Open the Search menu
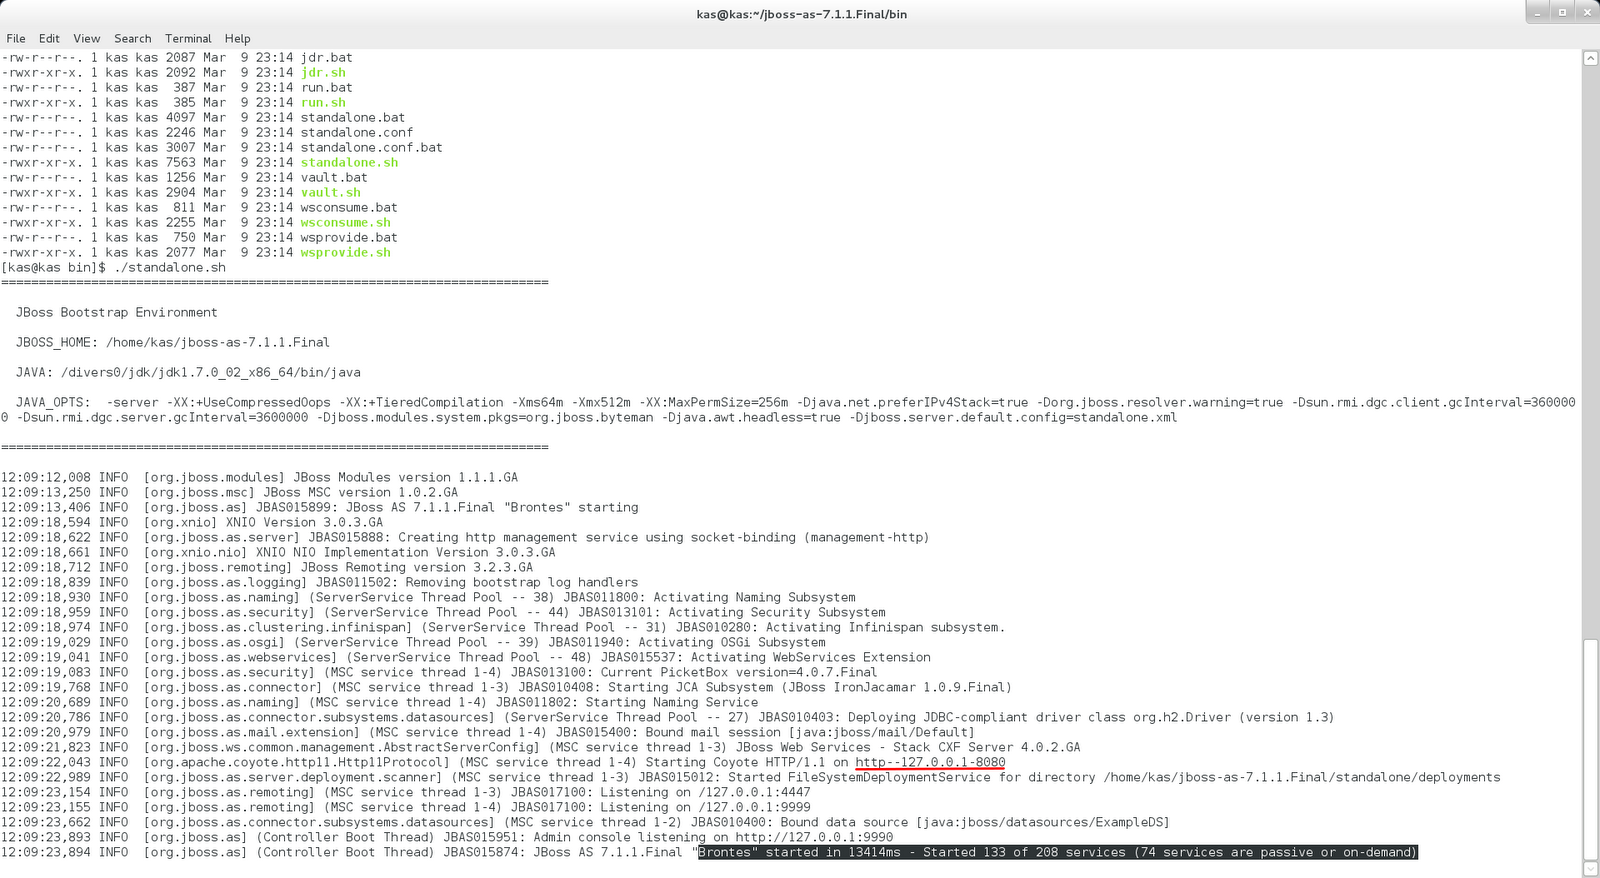 click(132, 38)
